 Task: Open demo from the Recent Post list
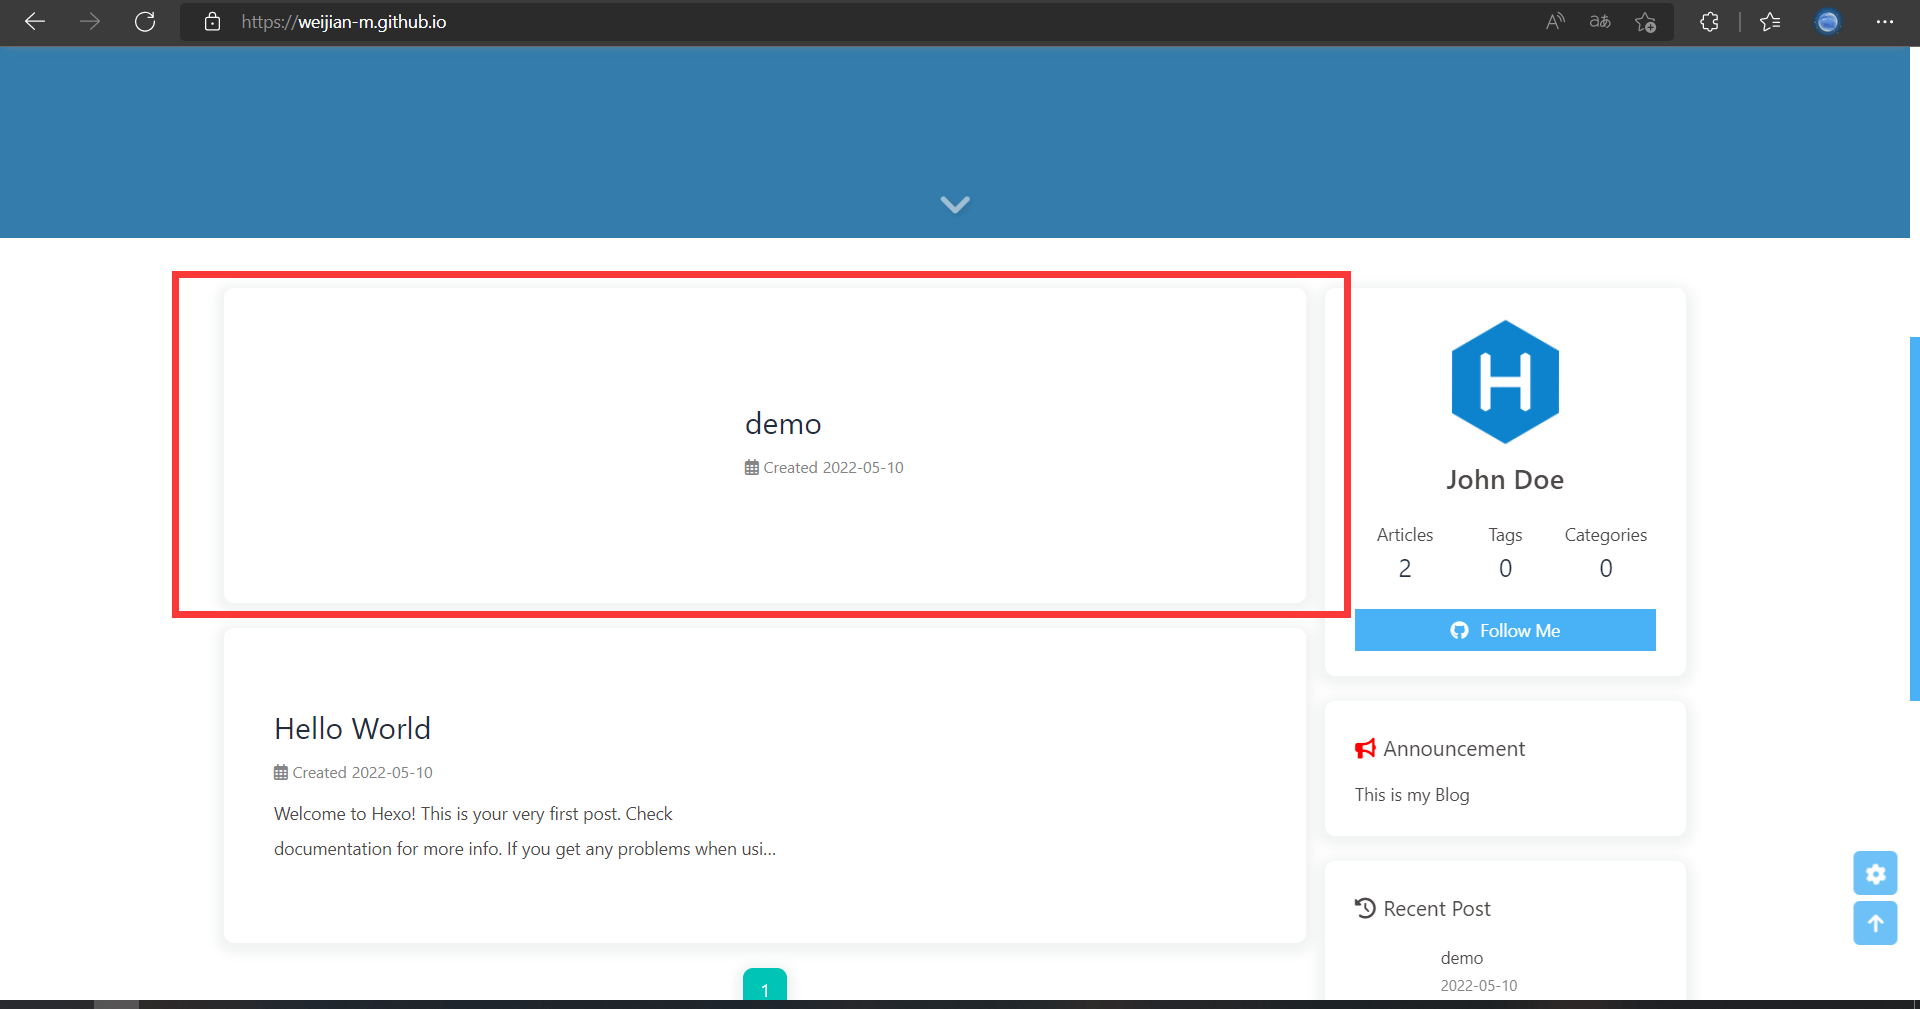coord(1461,957)
